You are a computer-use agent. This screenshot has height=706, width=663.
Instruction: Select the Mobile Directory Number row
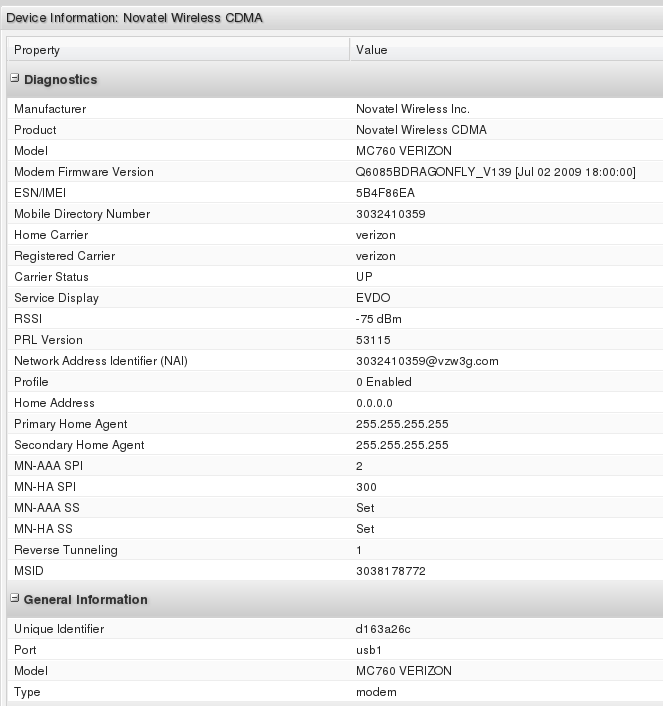pyautogui.click(x=82, y=214)
